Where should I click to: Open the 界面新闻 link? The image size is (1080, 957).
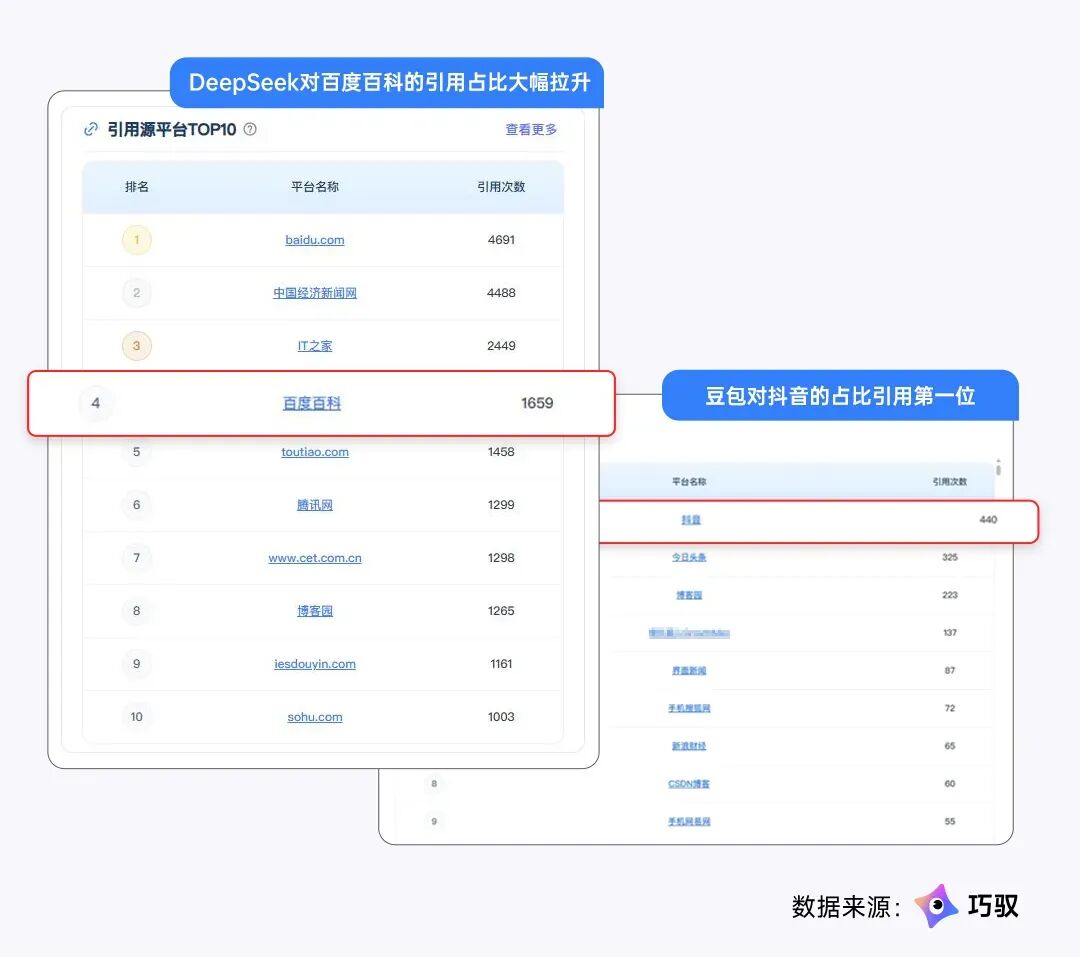pos(689,670)
